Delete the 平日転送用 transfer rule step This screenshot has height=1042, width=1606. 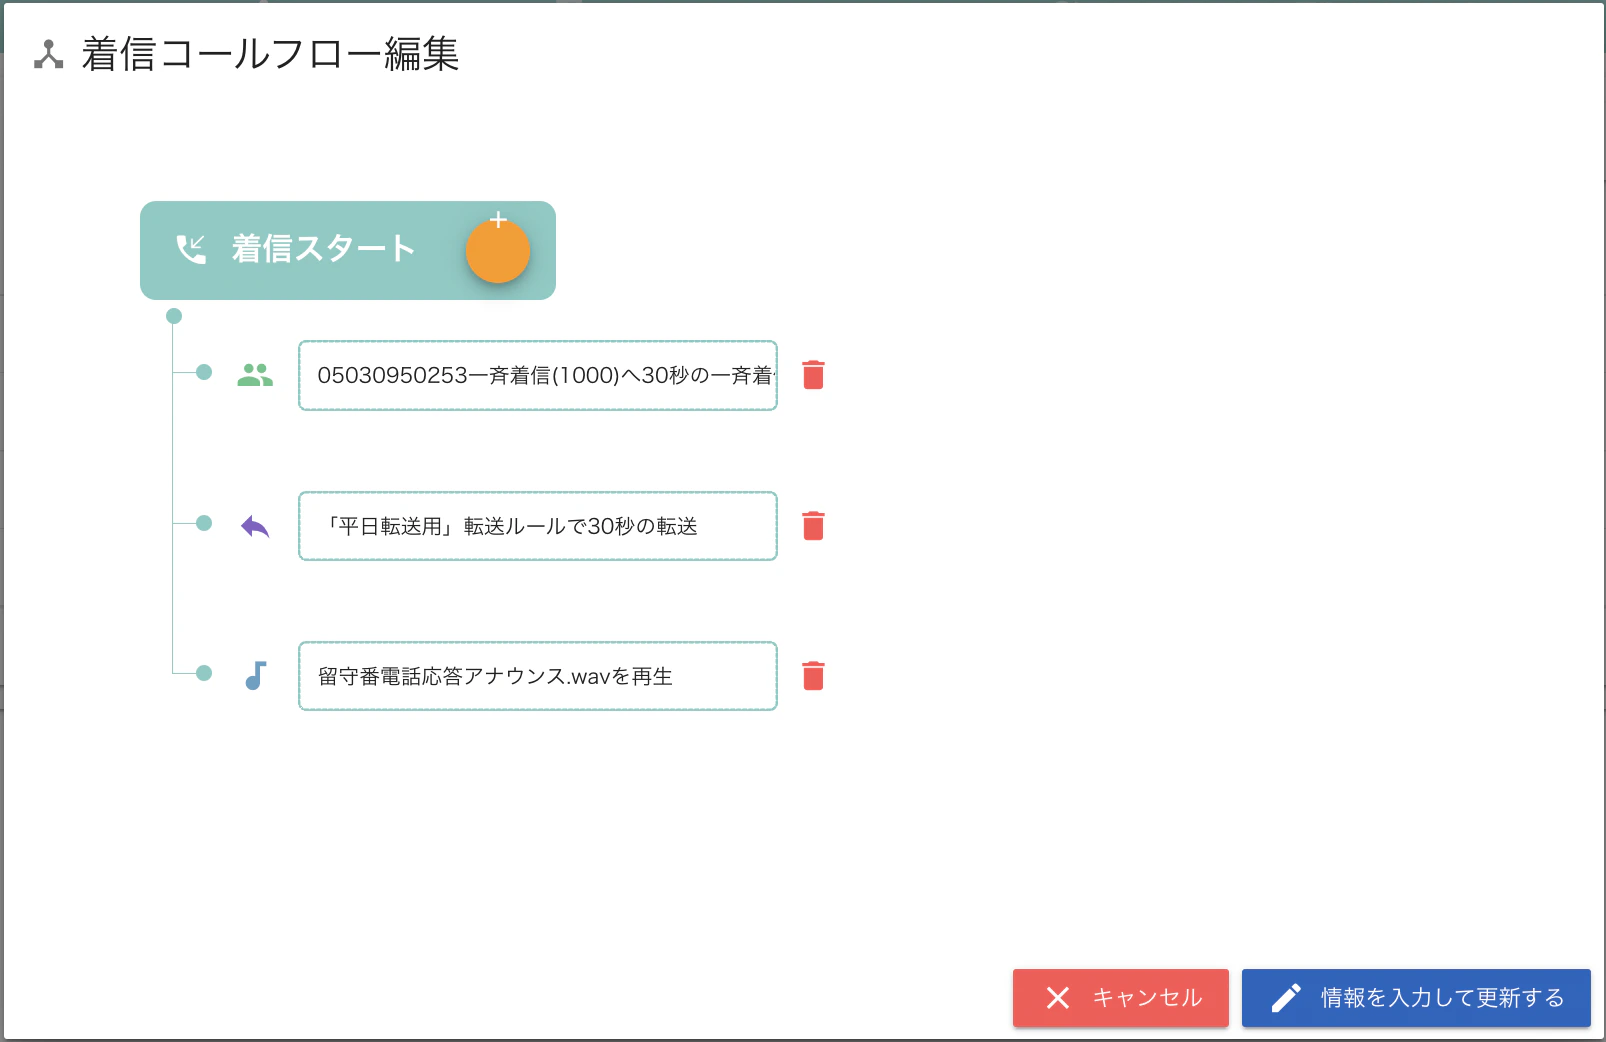[814, 526]
